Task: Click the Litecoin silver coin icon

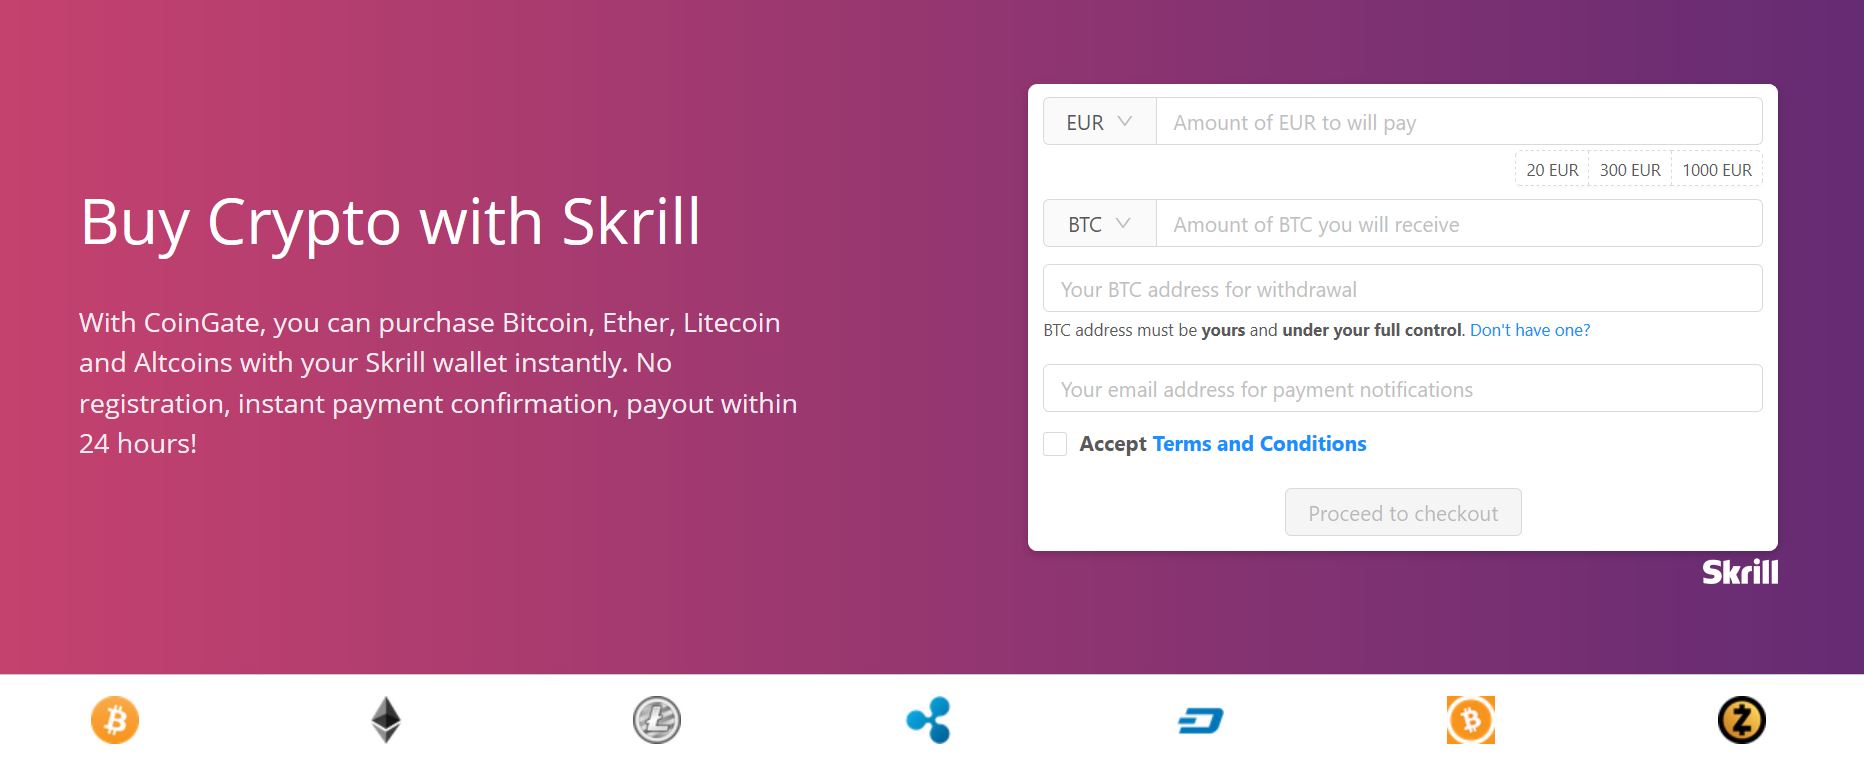Action: pos(657,720)
